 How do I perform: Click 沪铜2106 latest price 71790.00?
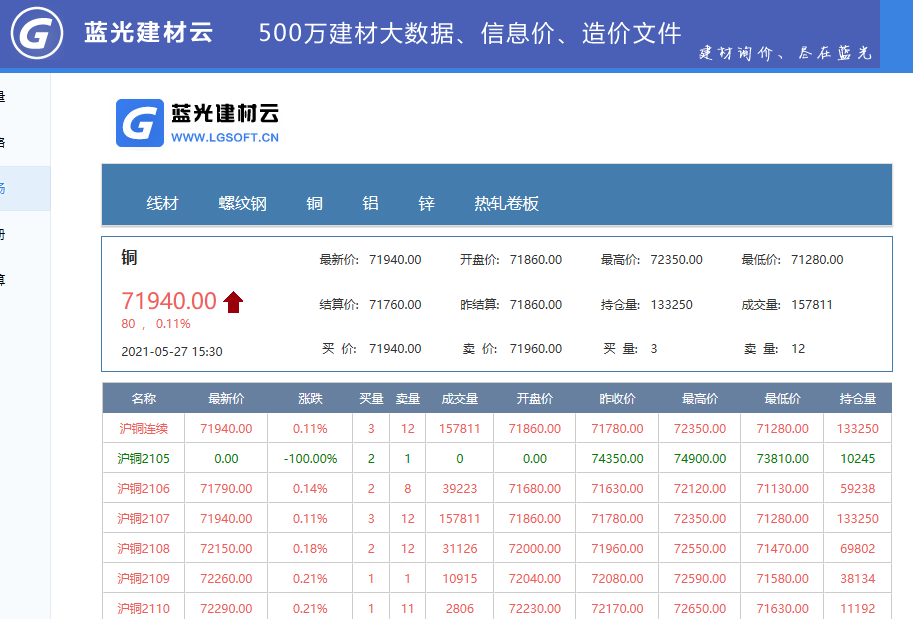coord(226,489)
